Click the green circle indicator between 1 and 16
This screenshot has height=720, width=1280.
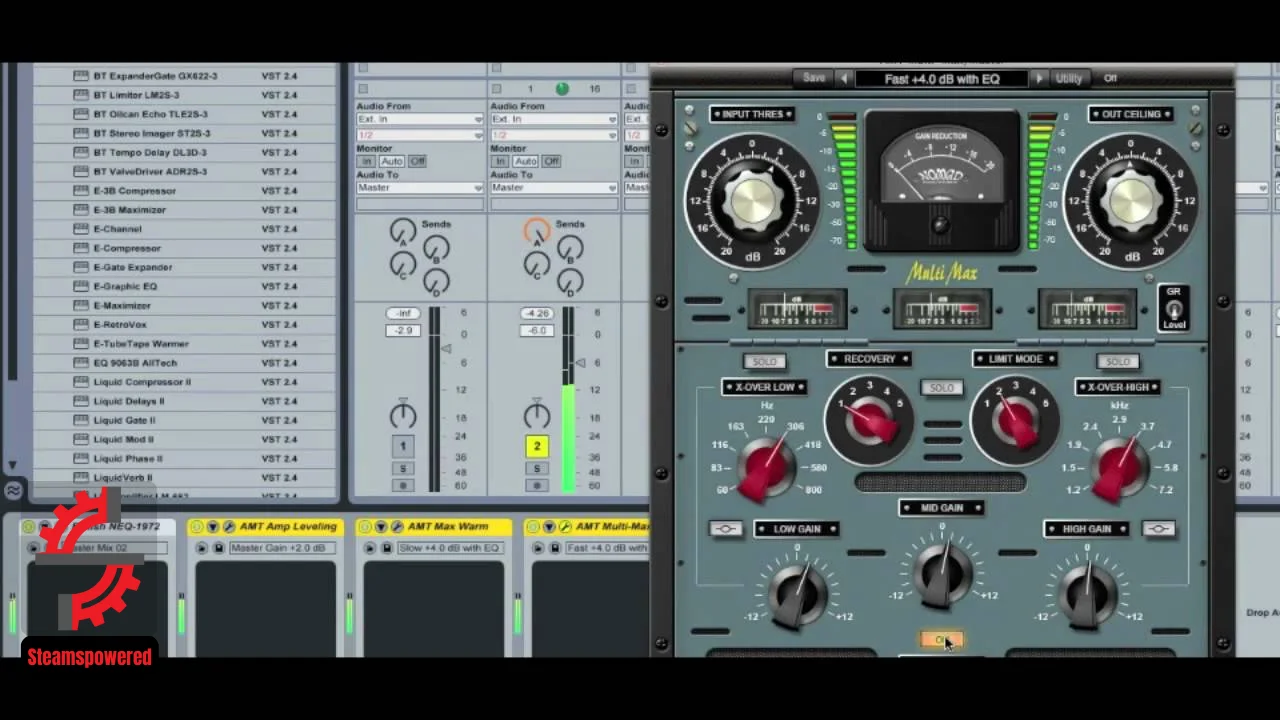tap(562, 89)
